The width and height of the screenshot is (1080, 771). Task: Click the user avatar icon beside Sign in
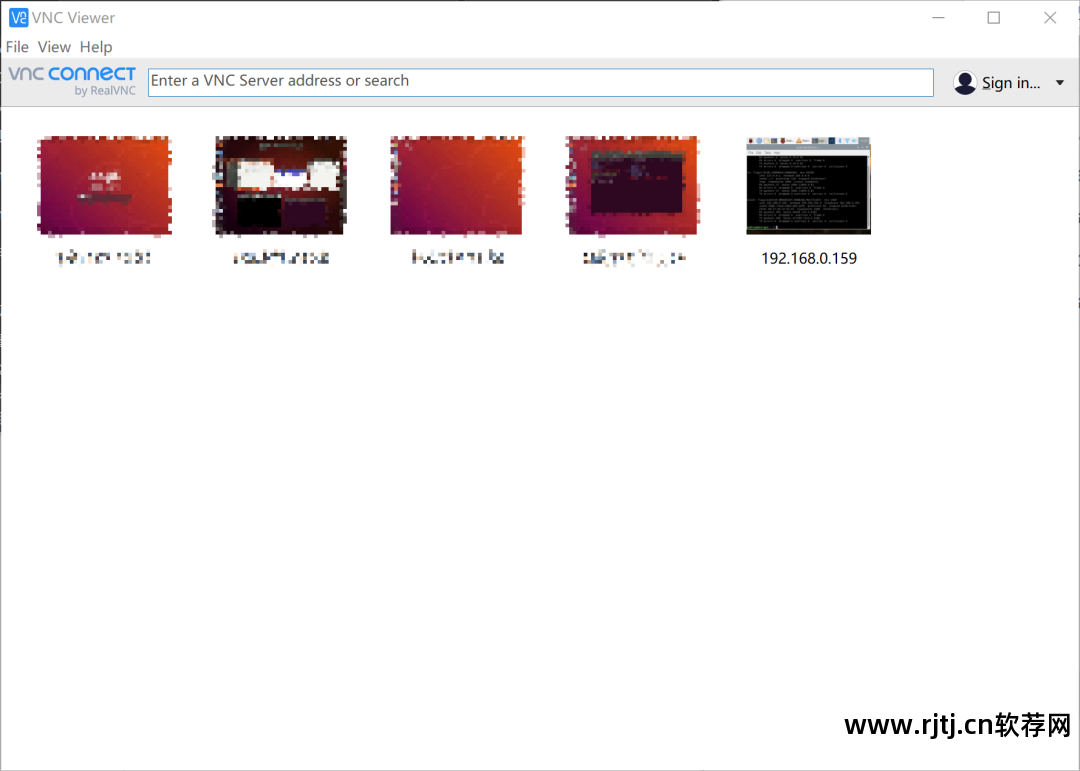[965, 83]
